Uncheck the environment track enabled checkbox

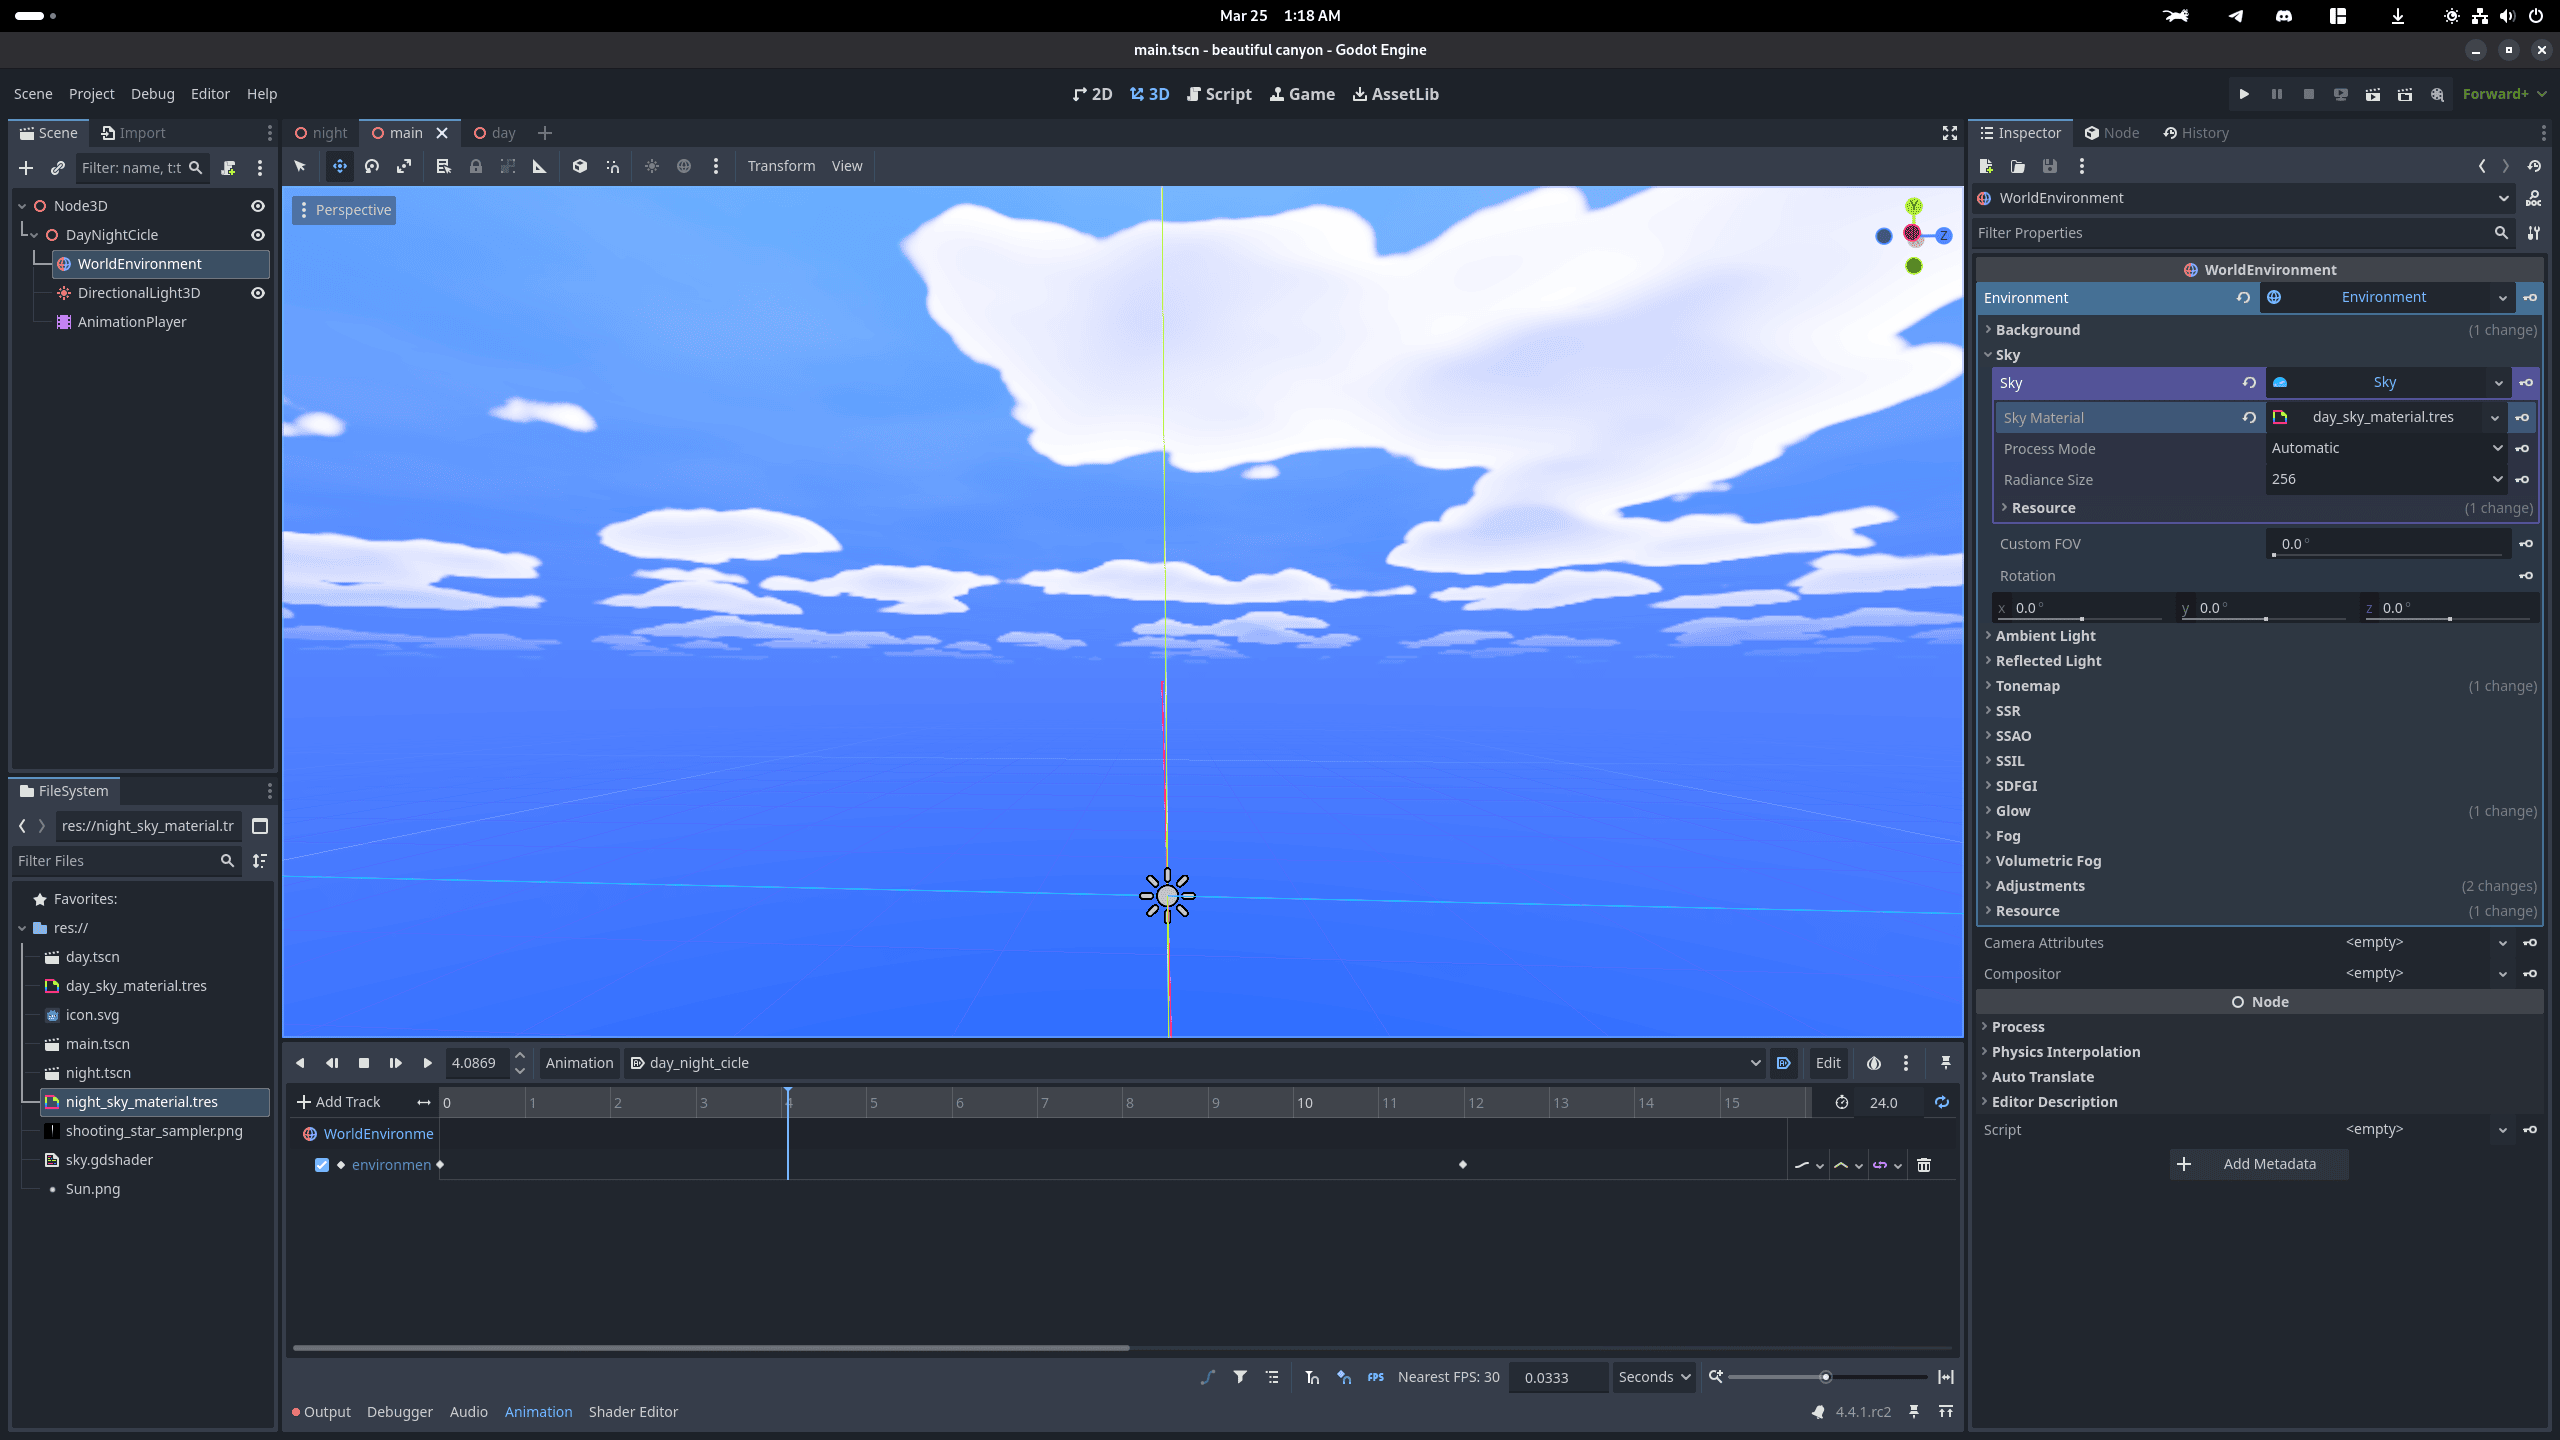click(322, 1165)
